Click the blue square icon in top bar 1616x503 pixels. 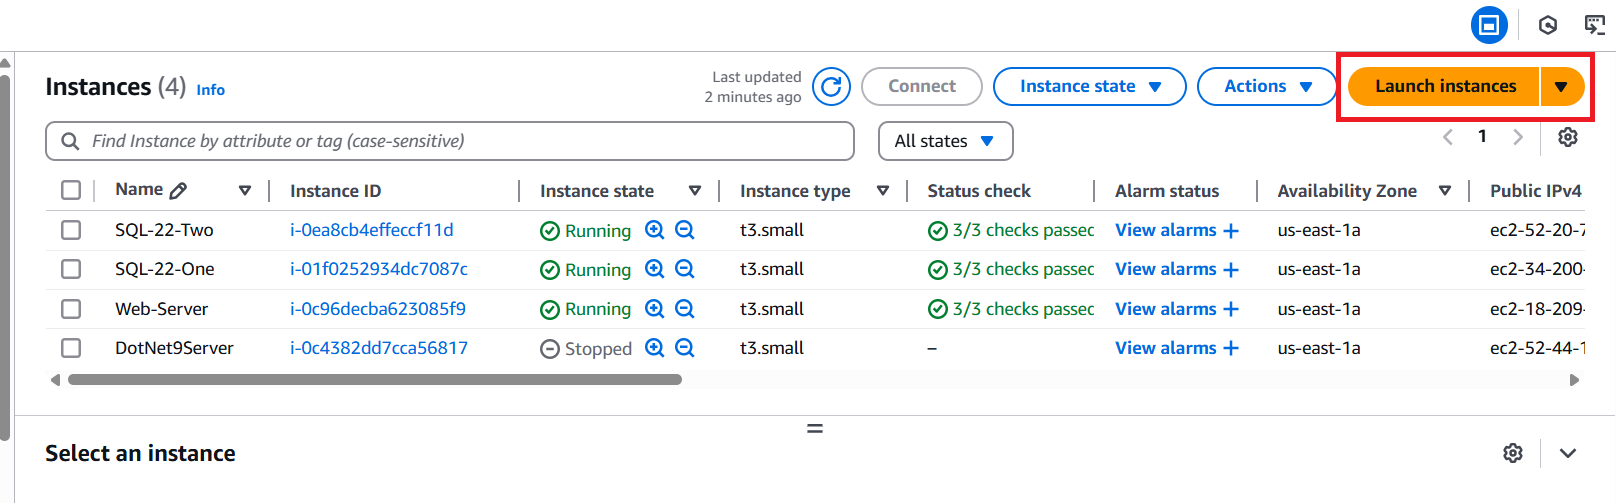(1489, 25)
